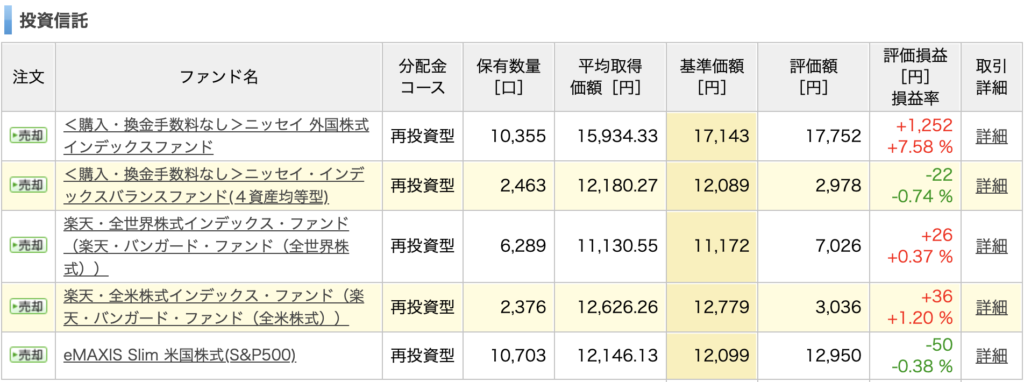Image resolution: width=1024 pixels, height=382 pixels.
Task: View 詳細 for ニッセイ 外国株式 fund
Action: pyautogui.click(x=991, y=136)
